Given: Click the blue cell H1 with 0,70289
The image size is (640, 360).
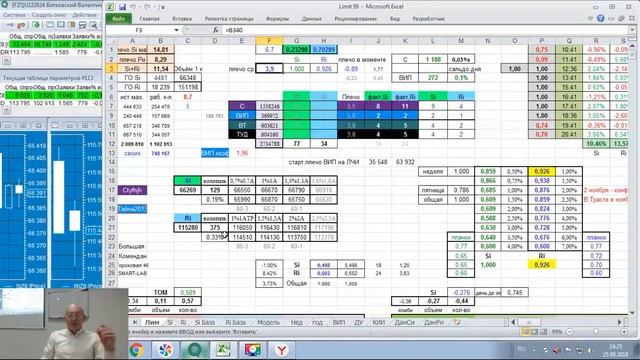Looking at the screenshot, I should [x=324, y=49].
